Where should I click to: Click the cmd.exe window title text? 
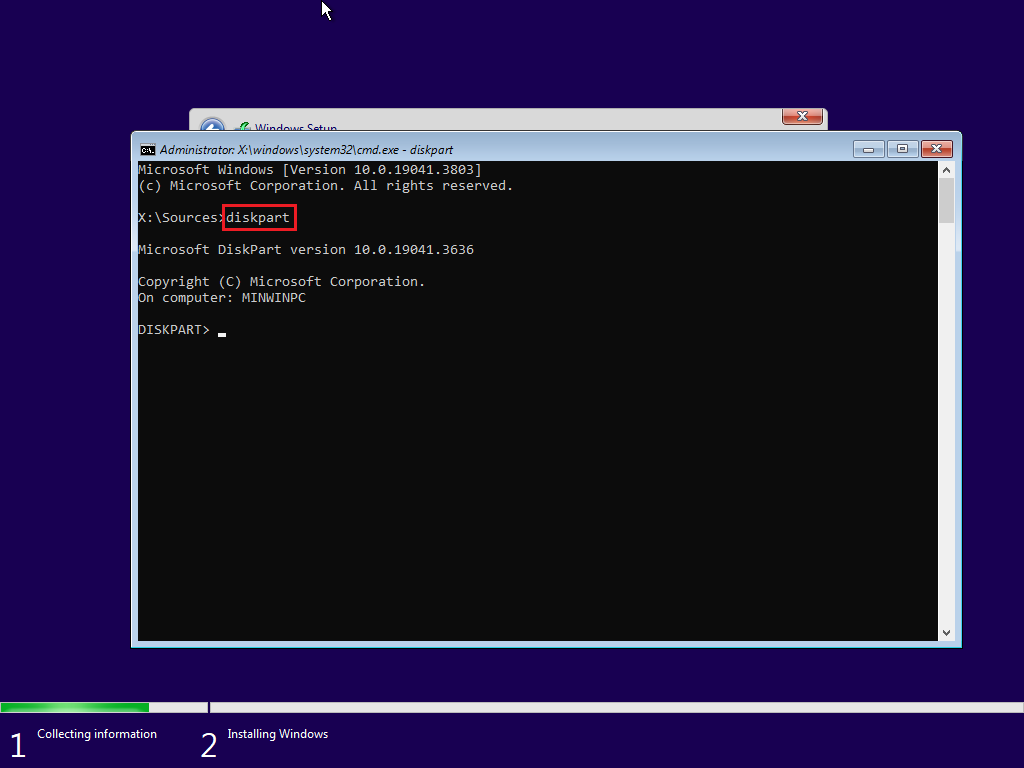[306, 150]
